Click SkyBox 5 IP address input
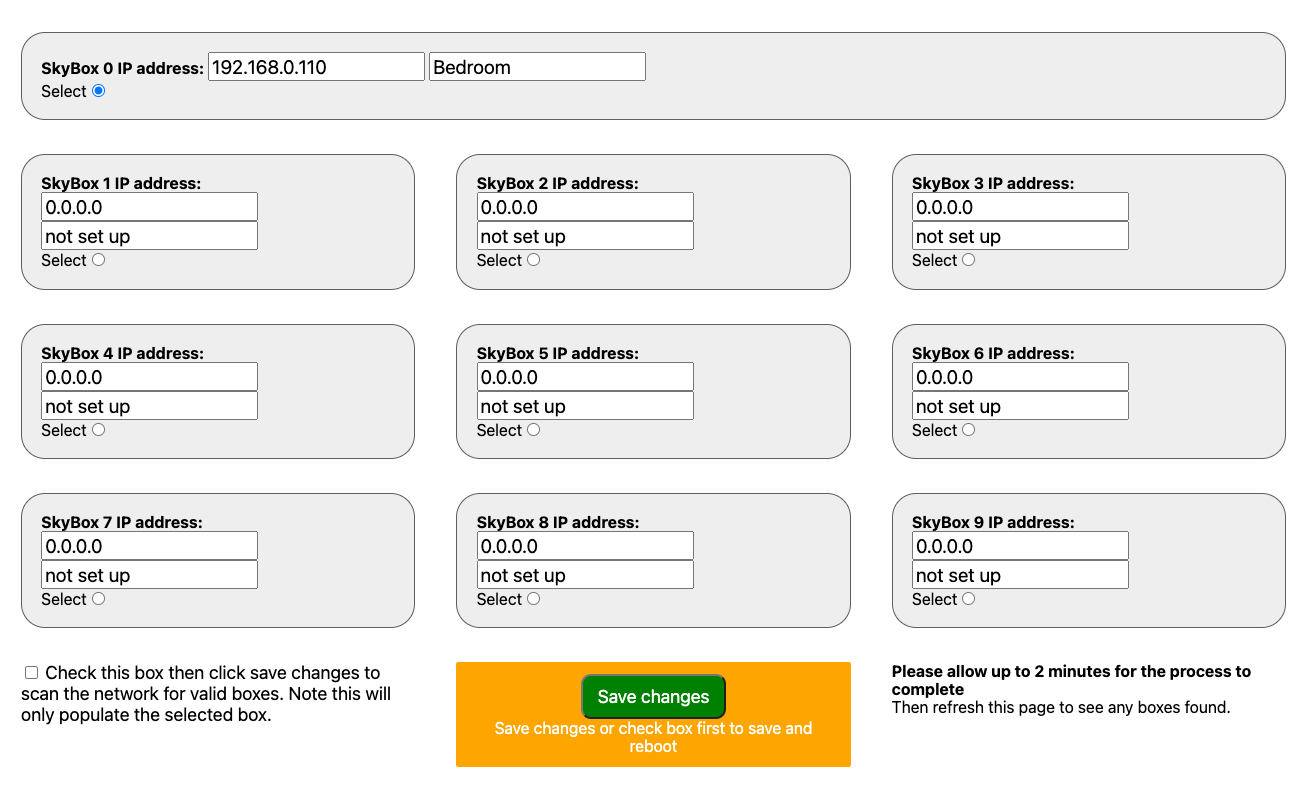Viewport: 1305px width, 787px height. coord(585,377)
